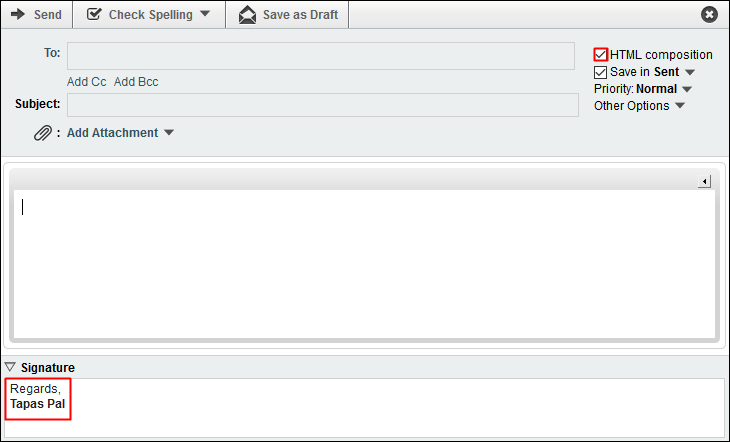Expand the Other Options menu
The width and height of the screenshot is (730, 442).
tap(680, 106)
